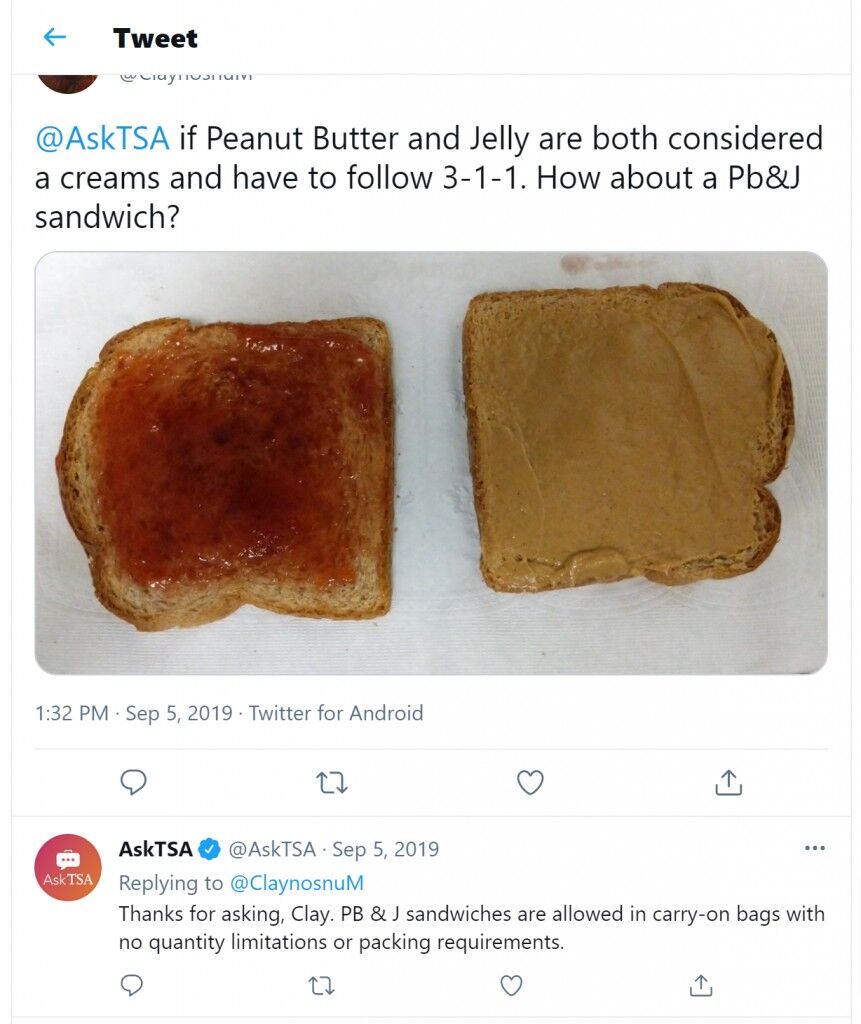
Task: Like the AskTSA reply
Action: [x=511, y=985]
